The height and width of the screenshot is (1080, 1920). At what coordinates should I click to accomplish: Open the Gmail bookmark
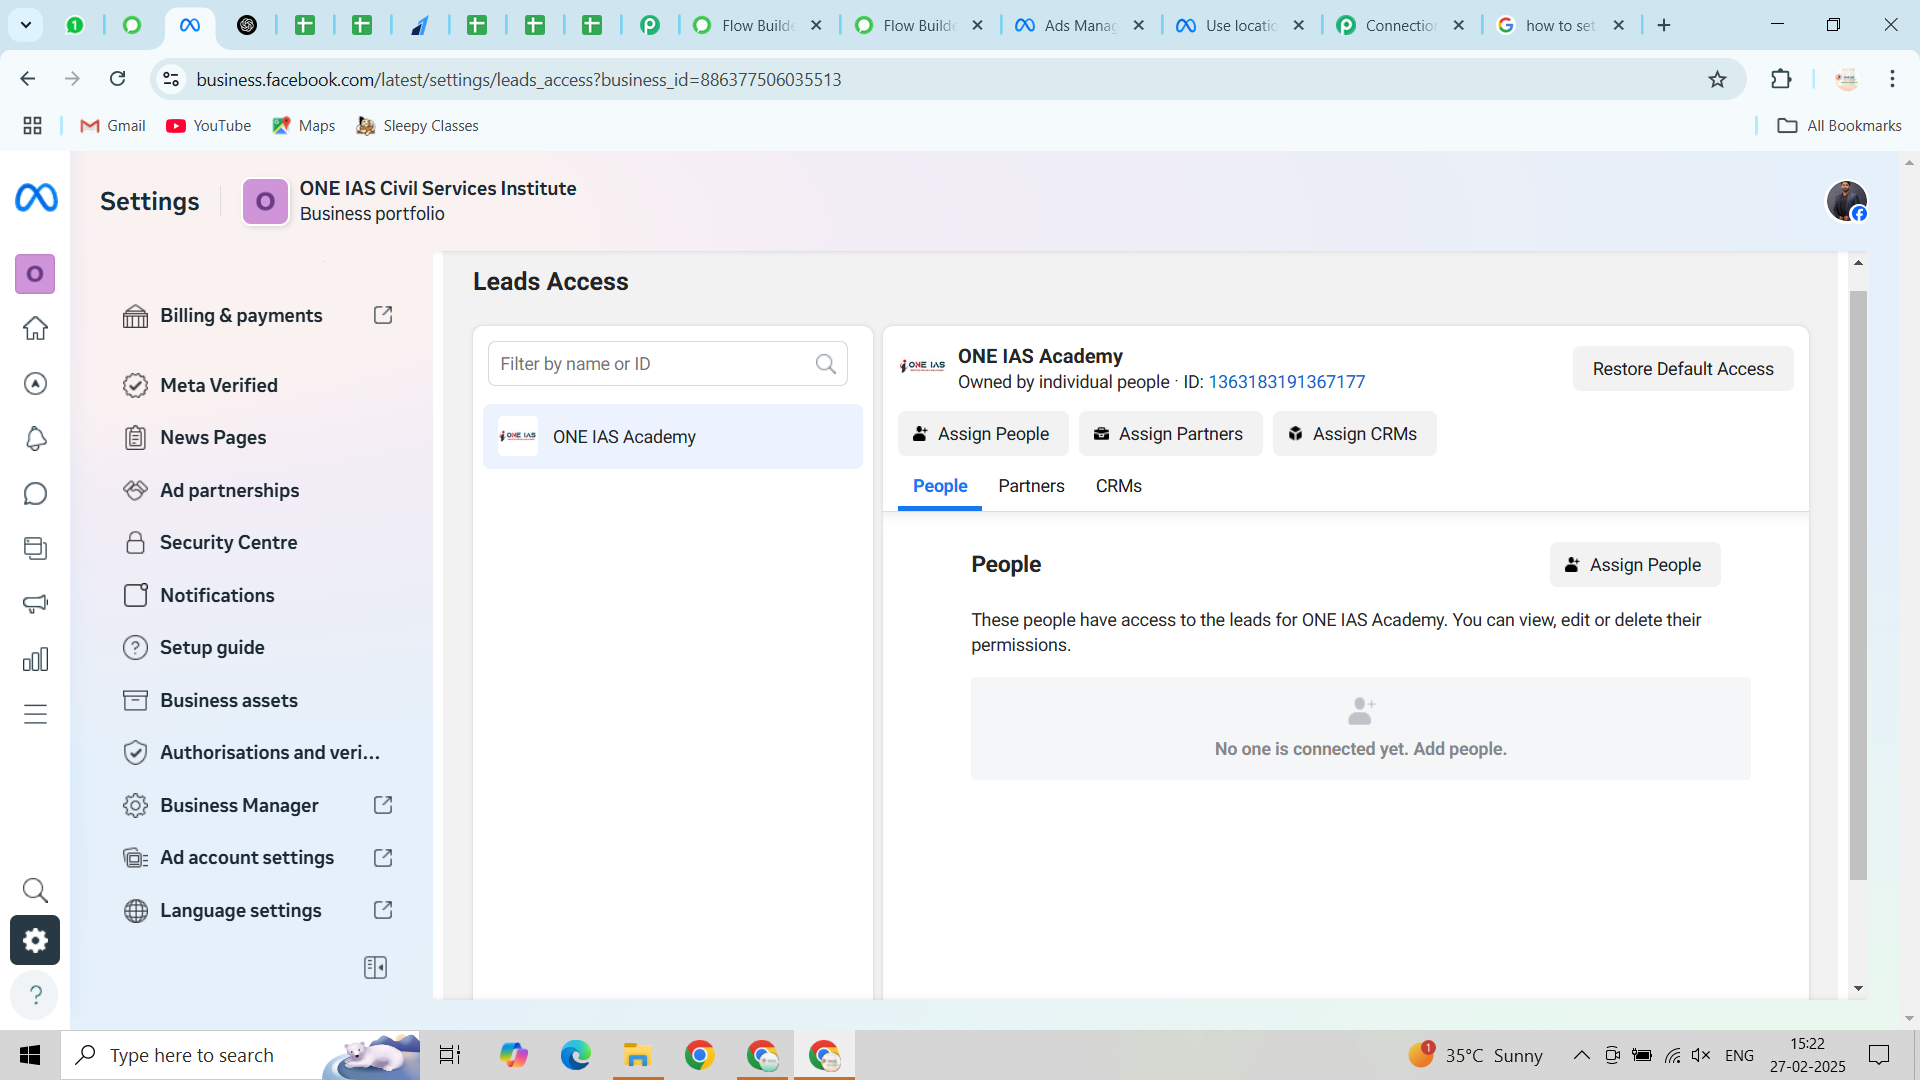click(x=113, y=126)
